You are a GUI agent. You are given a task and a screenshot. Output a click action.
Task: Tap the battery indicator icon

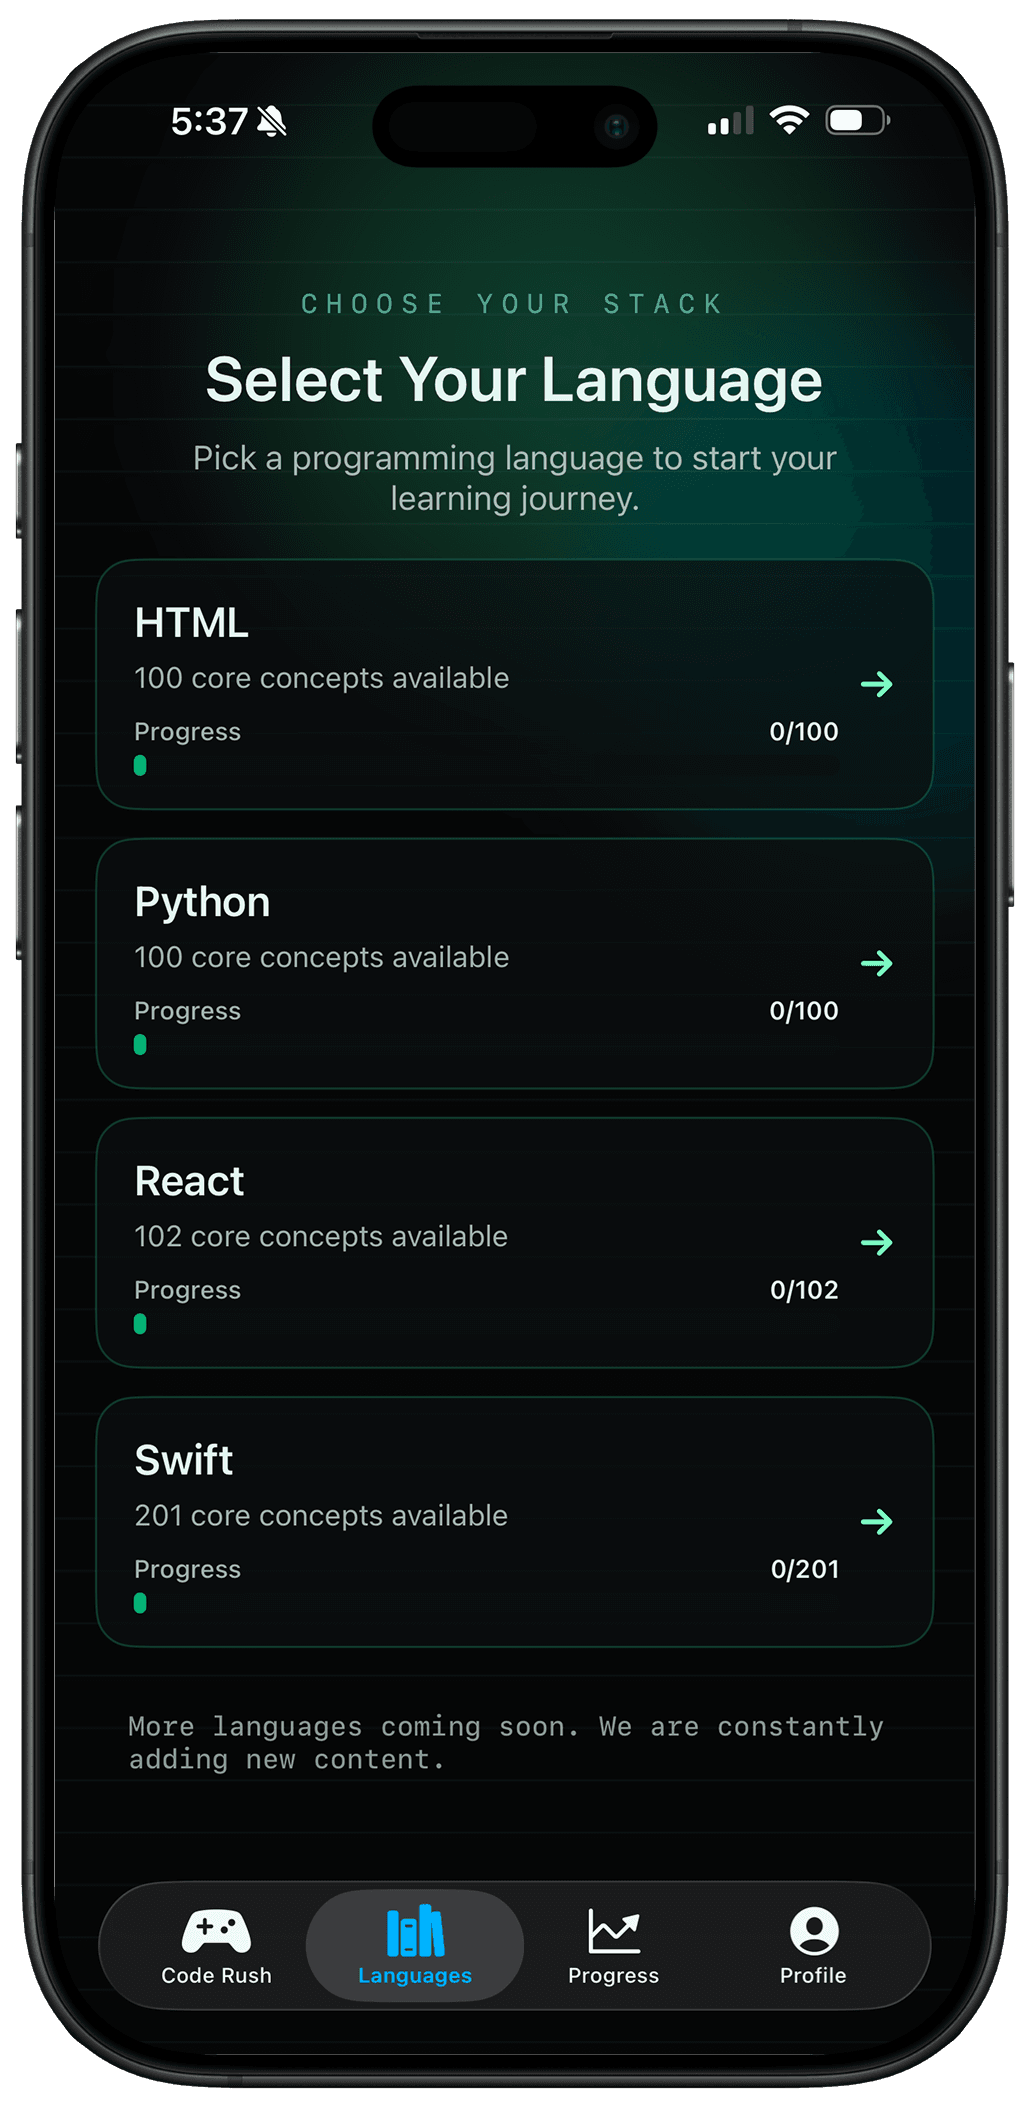pos(857,121)
